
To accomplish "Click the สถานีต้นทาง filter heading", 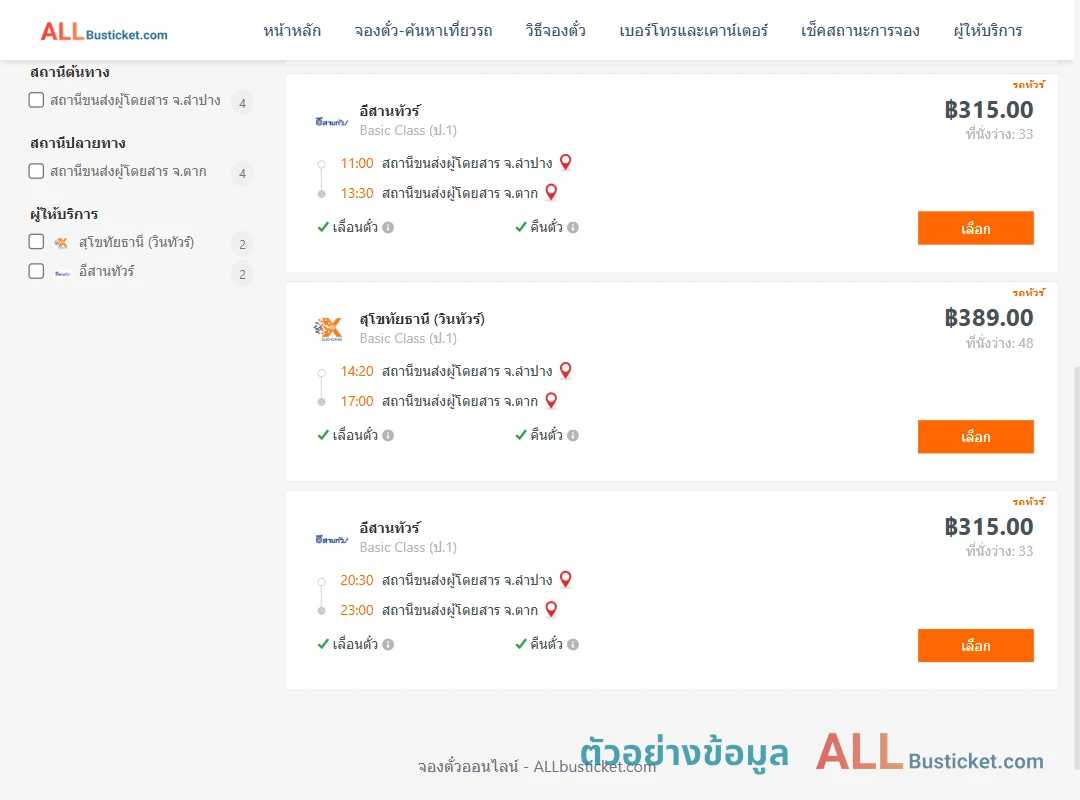I will pos(70,72).
